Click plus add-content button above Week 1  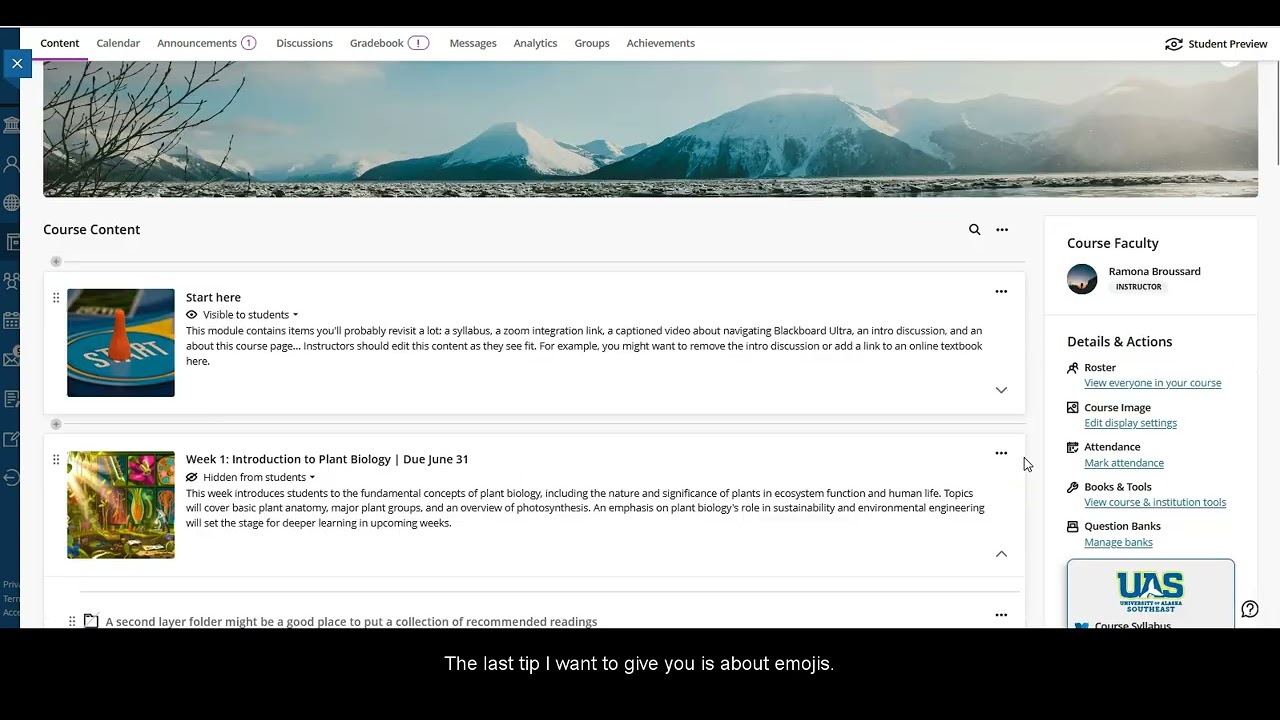tap(56, 423)
